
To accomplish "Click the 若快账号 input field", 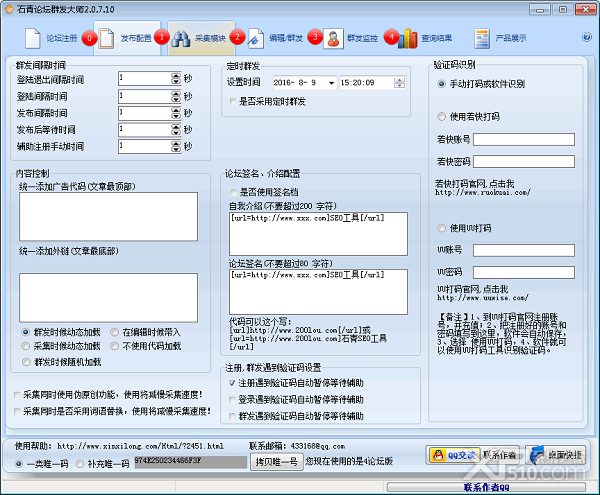I will (x=524, y=140).
